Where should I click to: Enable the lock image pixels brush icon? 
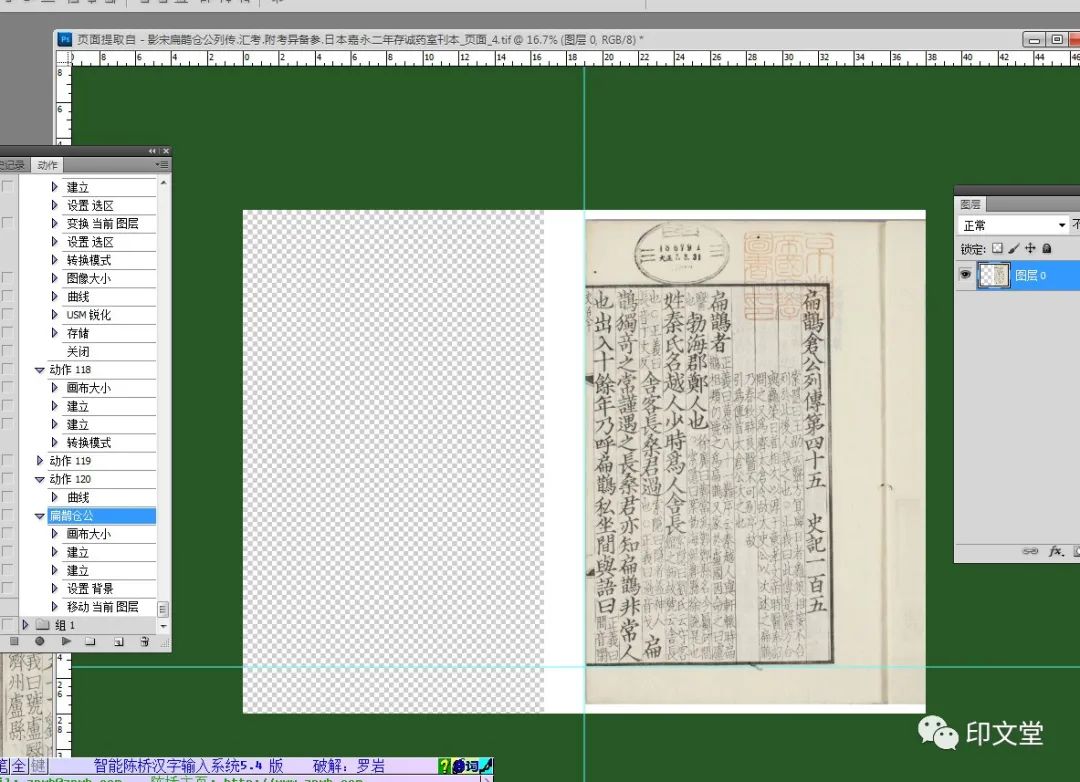pos(1013,248)
